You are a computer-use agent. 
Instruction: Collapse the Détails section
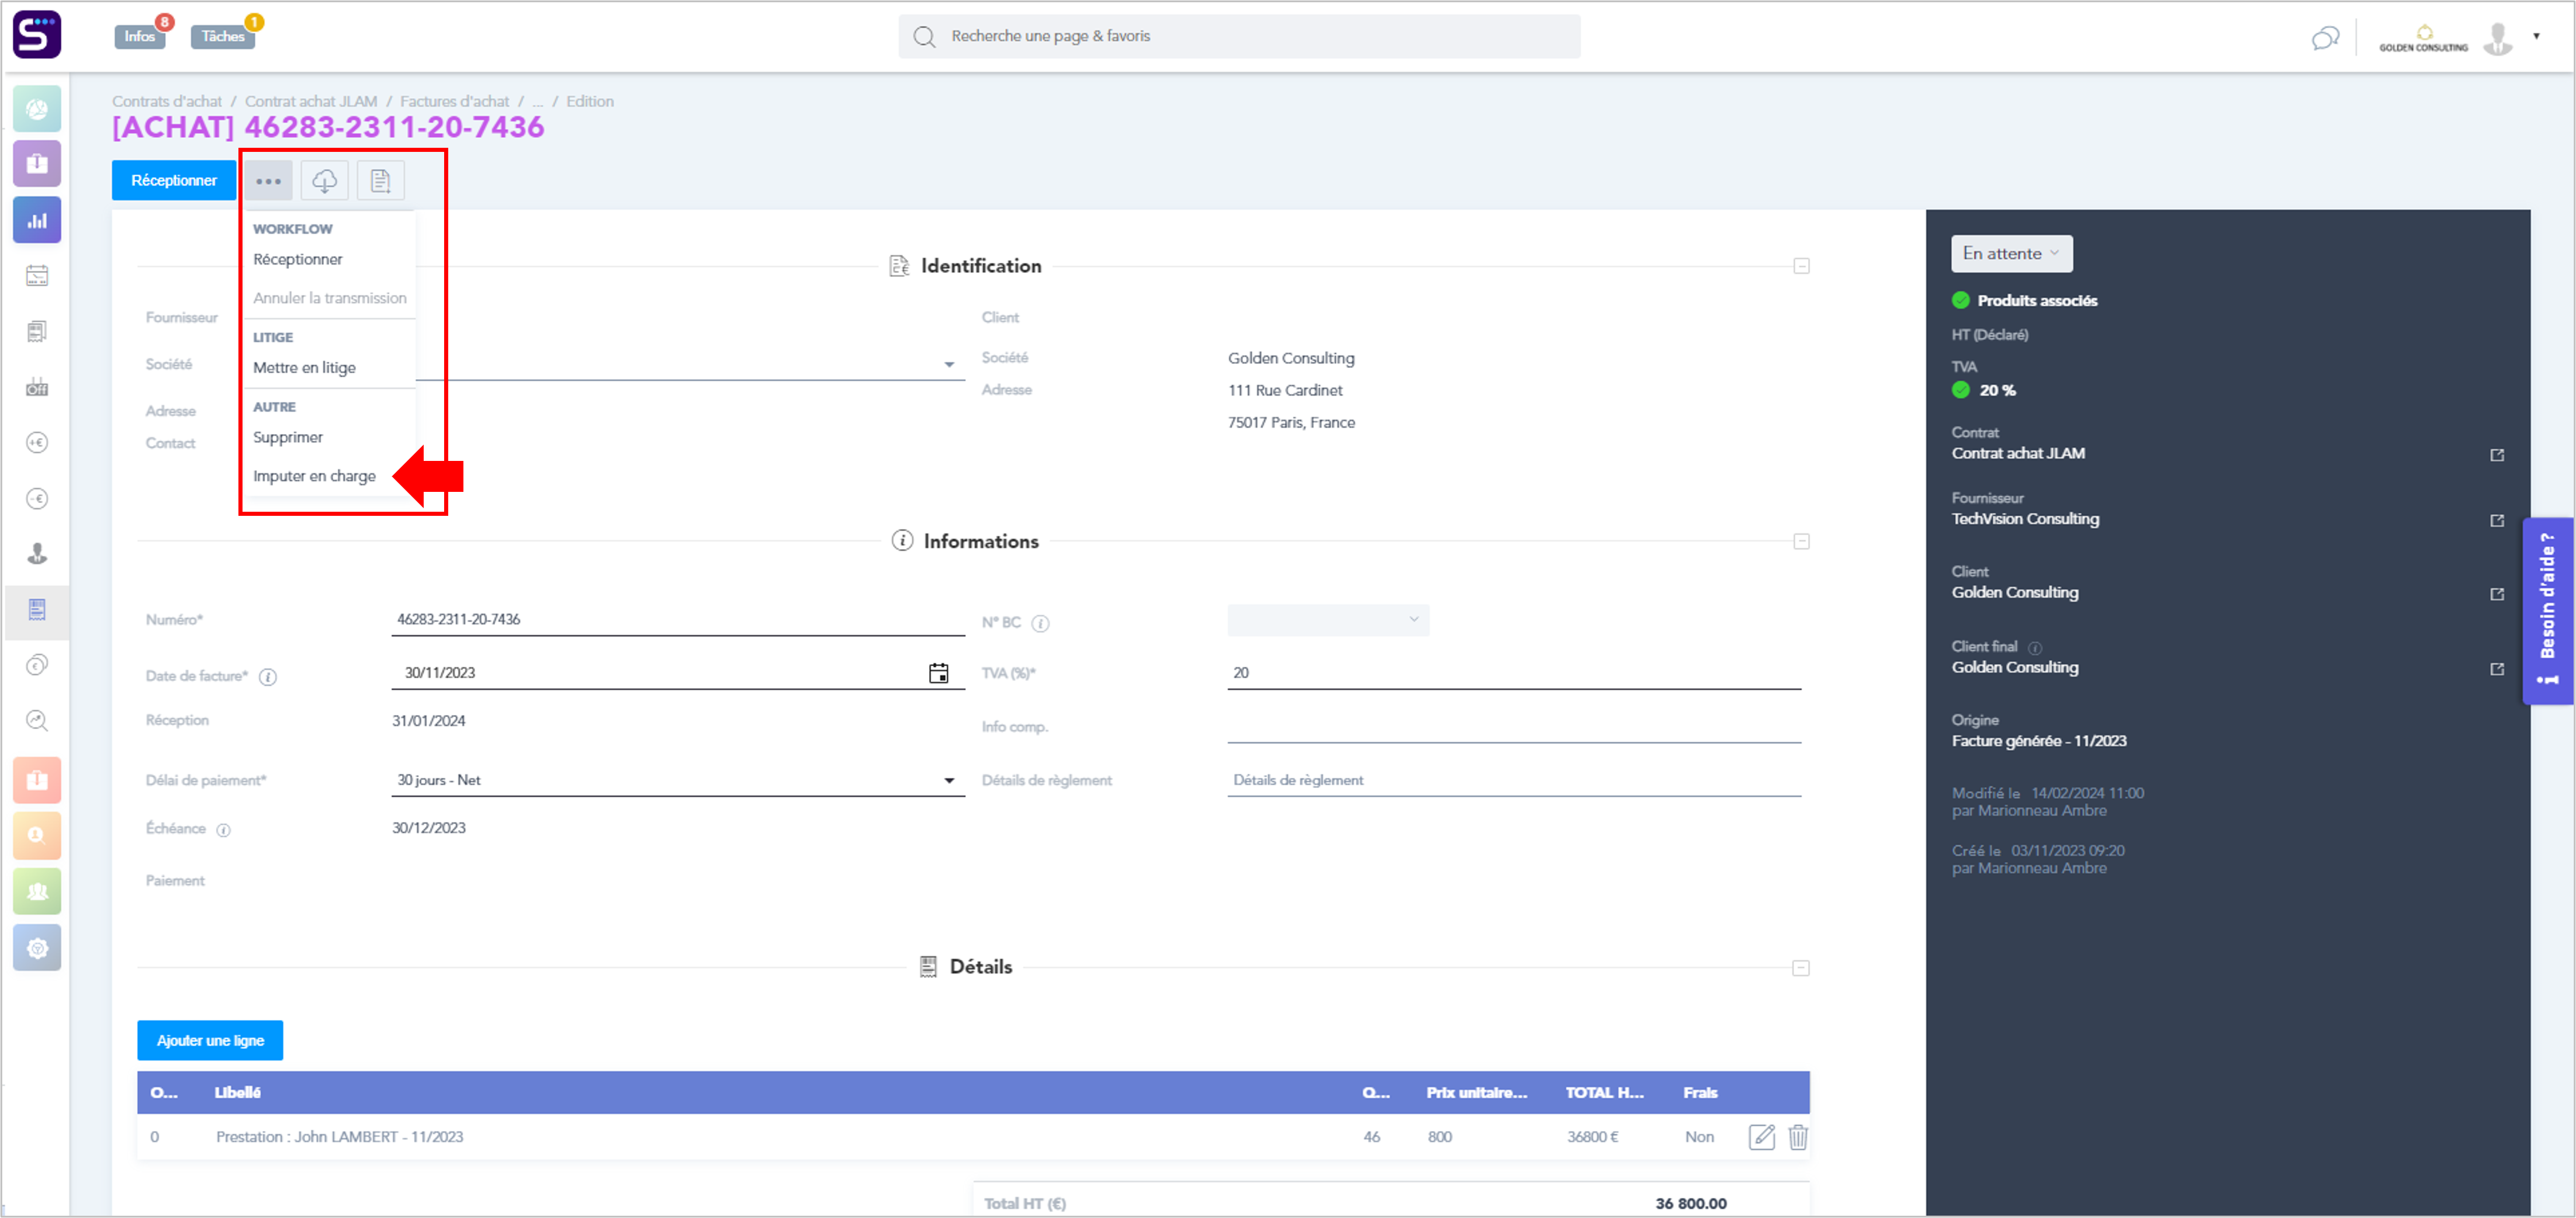tap(1800, 969)
